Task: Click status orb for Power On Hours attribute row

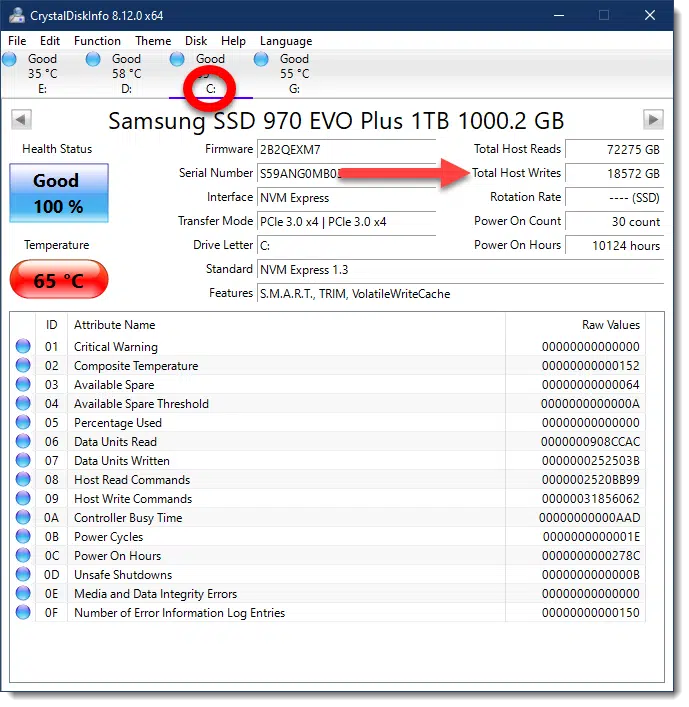Action: (23, 555)
